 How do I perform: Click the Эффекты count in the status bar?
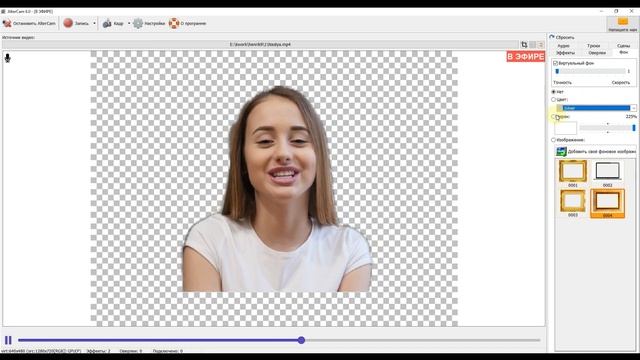coord(98,351)
